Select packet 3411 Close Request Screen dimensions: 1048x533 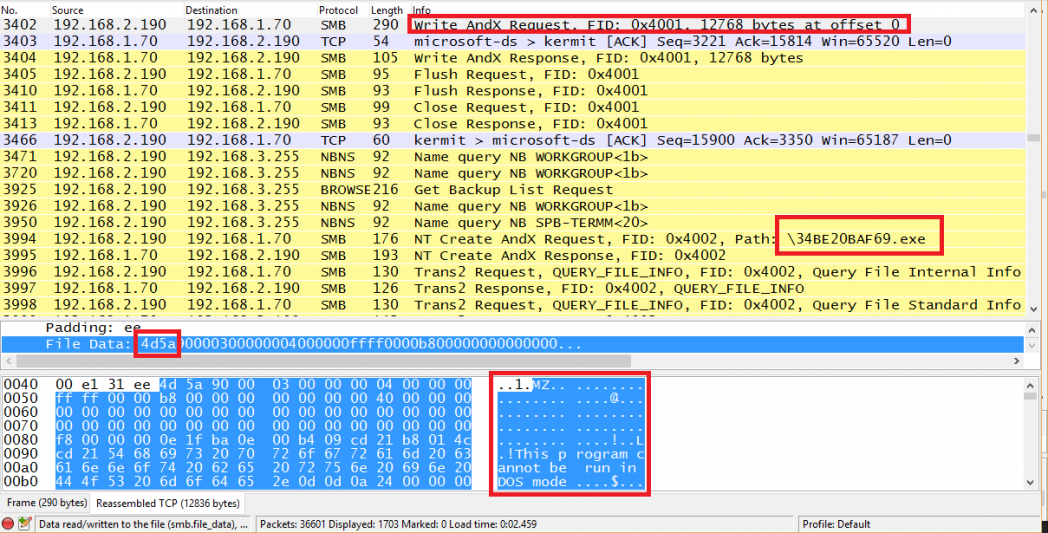(513, 107)
